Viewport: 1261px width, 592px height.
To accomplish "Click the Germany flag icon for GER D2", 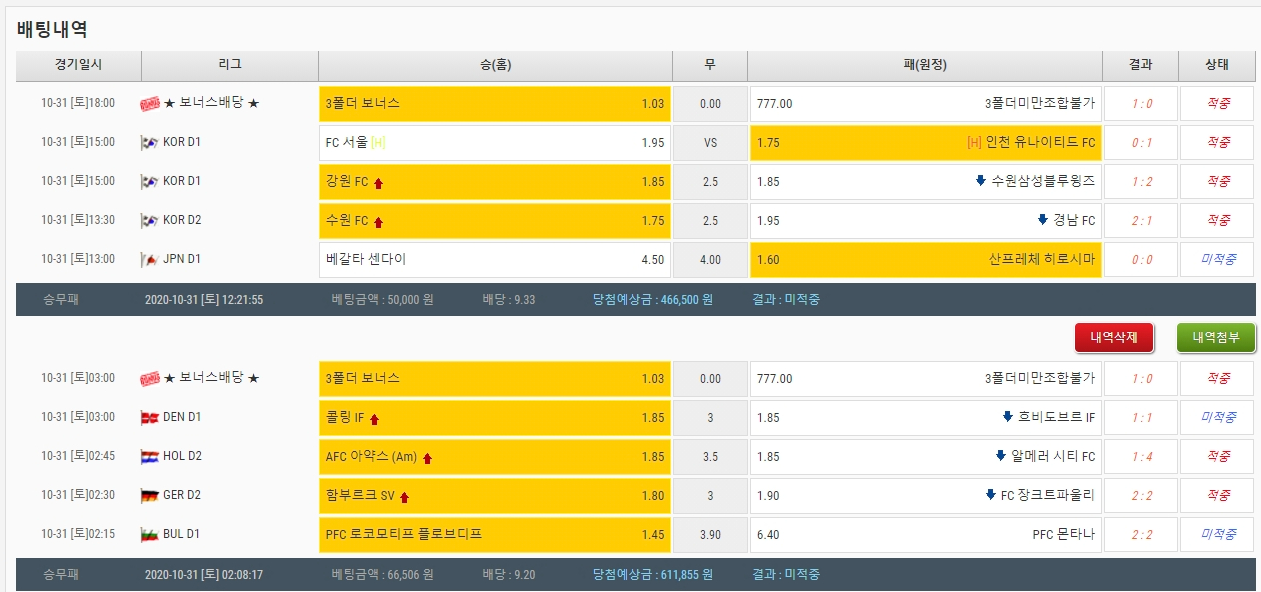I will pos(150,495).
